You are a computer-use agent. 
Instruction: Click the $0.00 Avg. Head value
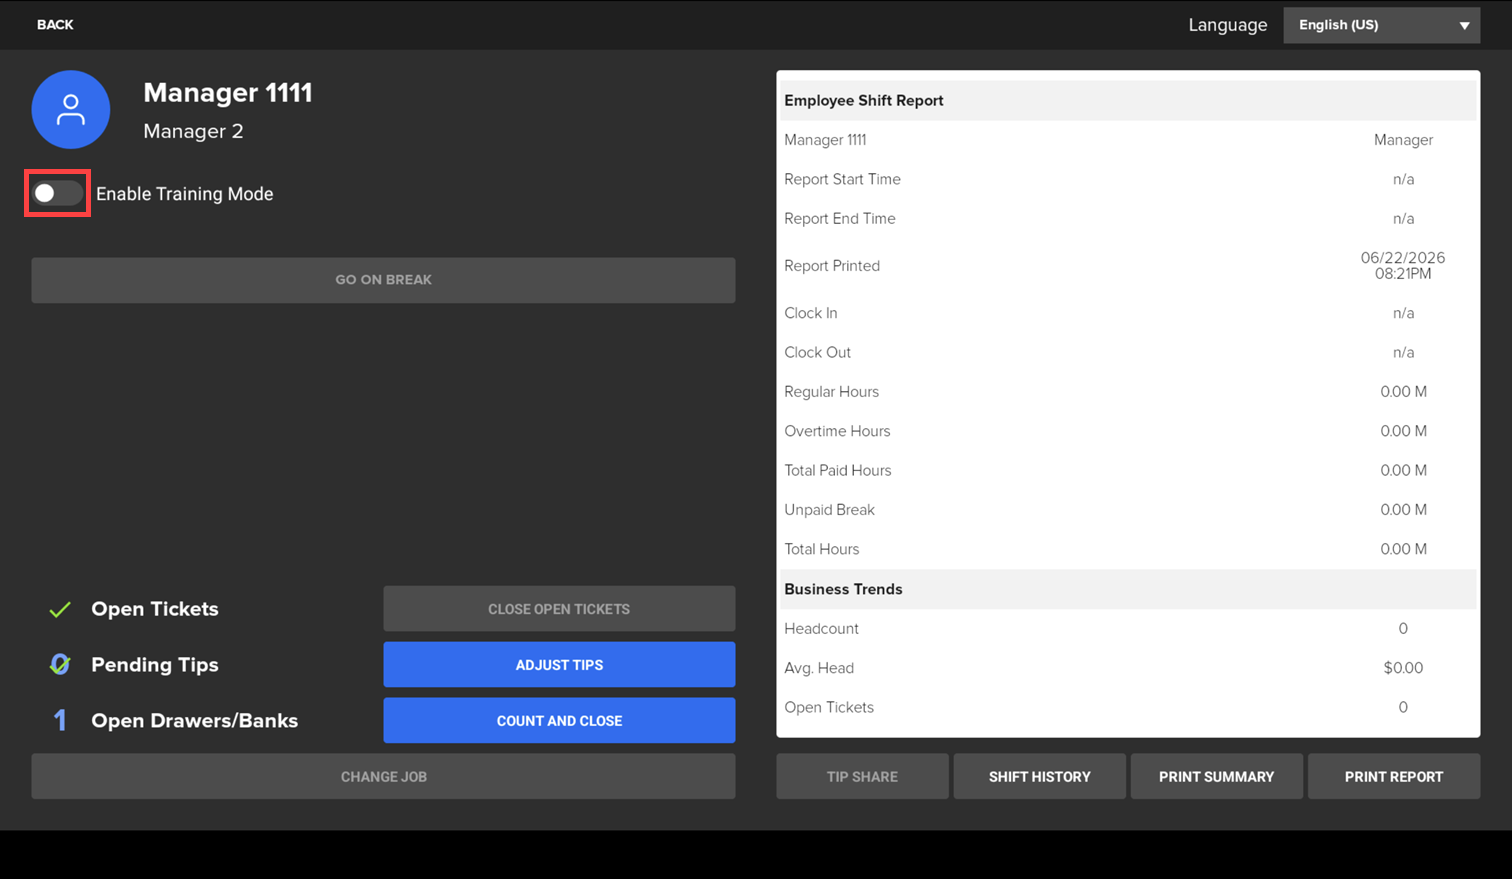click(1403, 668)
